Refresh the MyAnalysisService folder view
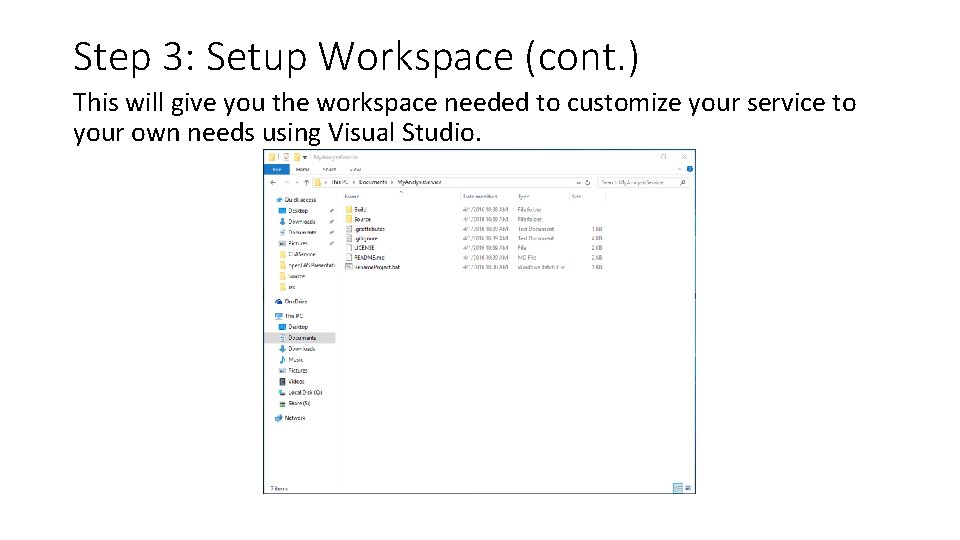960x540 pixels. [x=587, y=182]
